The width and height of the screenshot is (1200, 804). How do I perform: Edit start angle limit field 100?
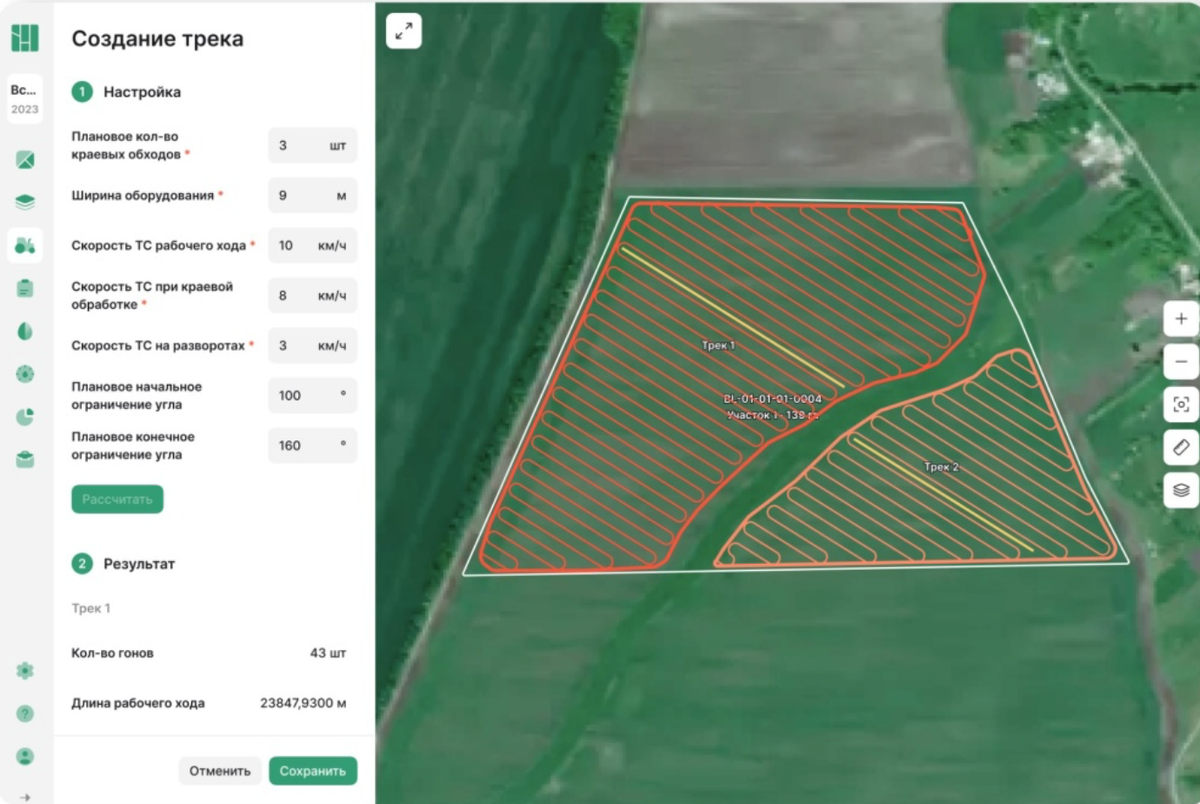pos(312,395)
